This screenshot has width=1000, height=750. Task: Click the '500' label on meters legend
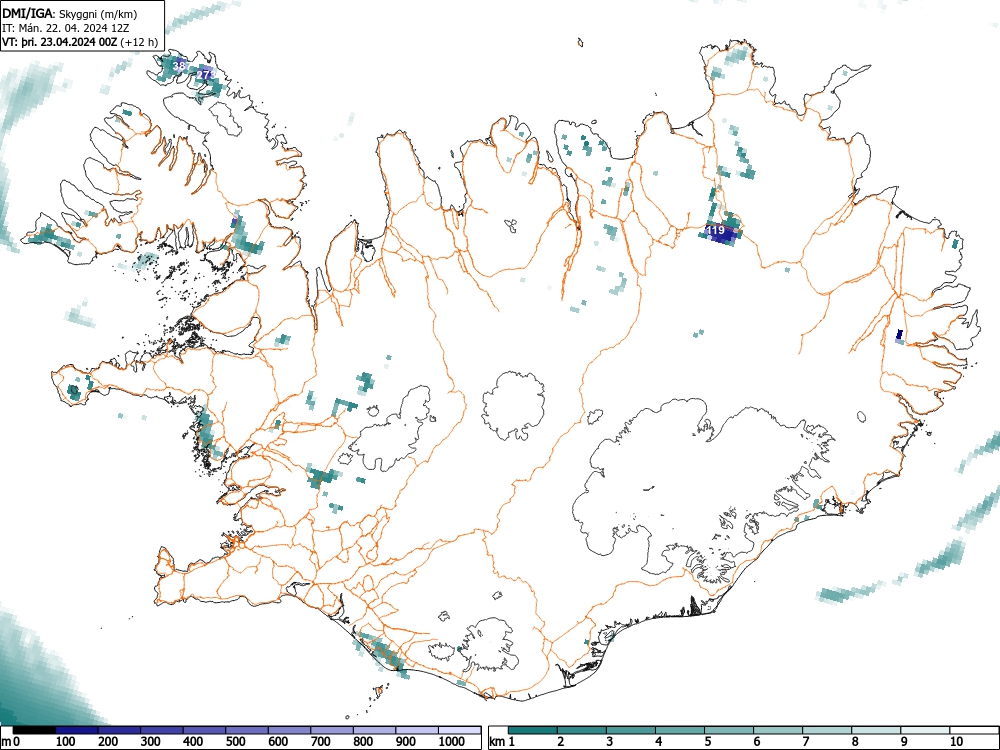[235, 742]
